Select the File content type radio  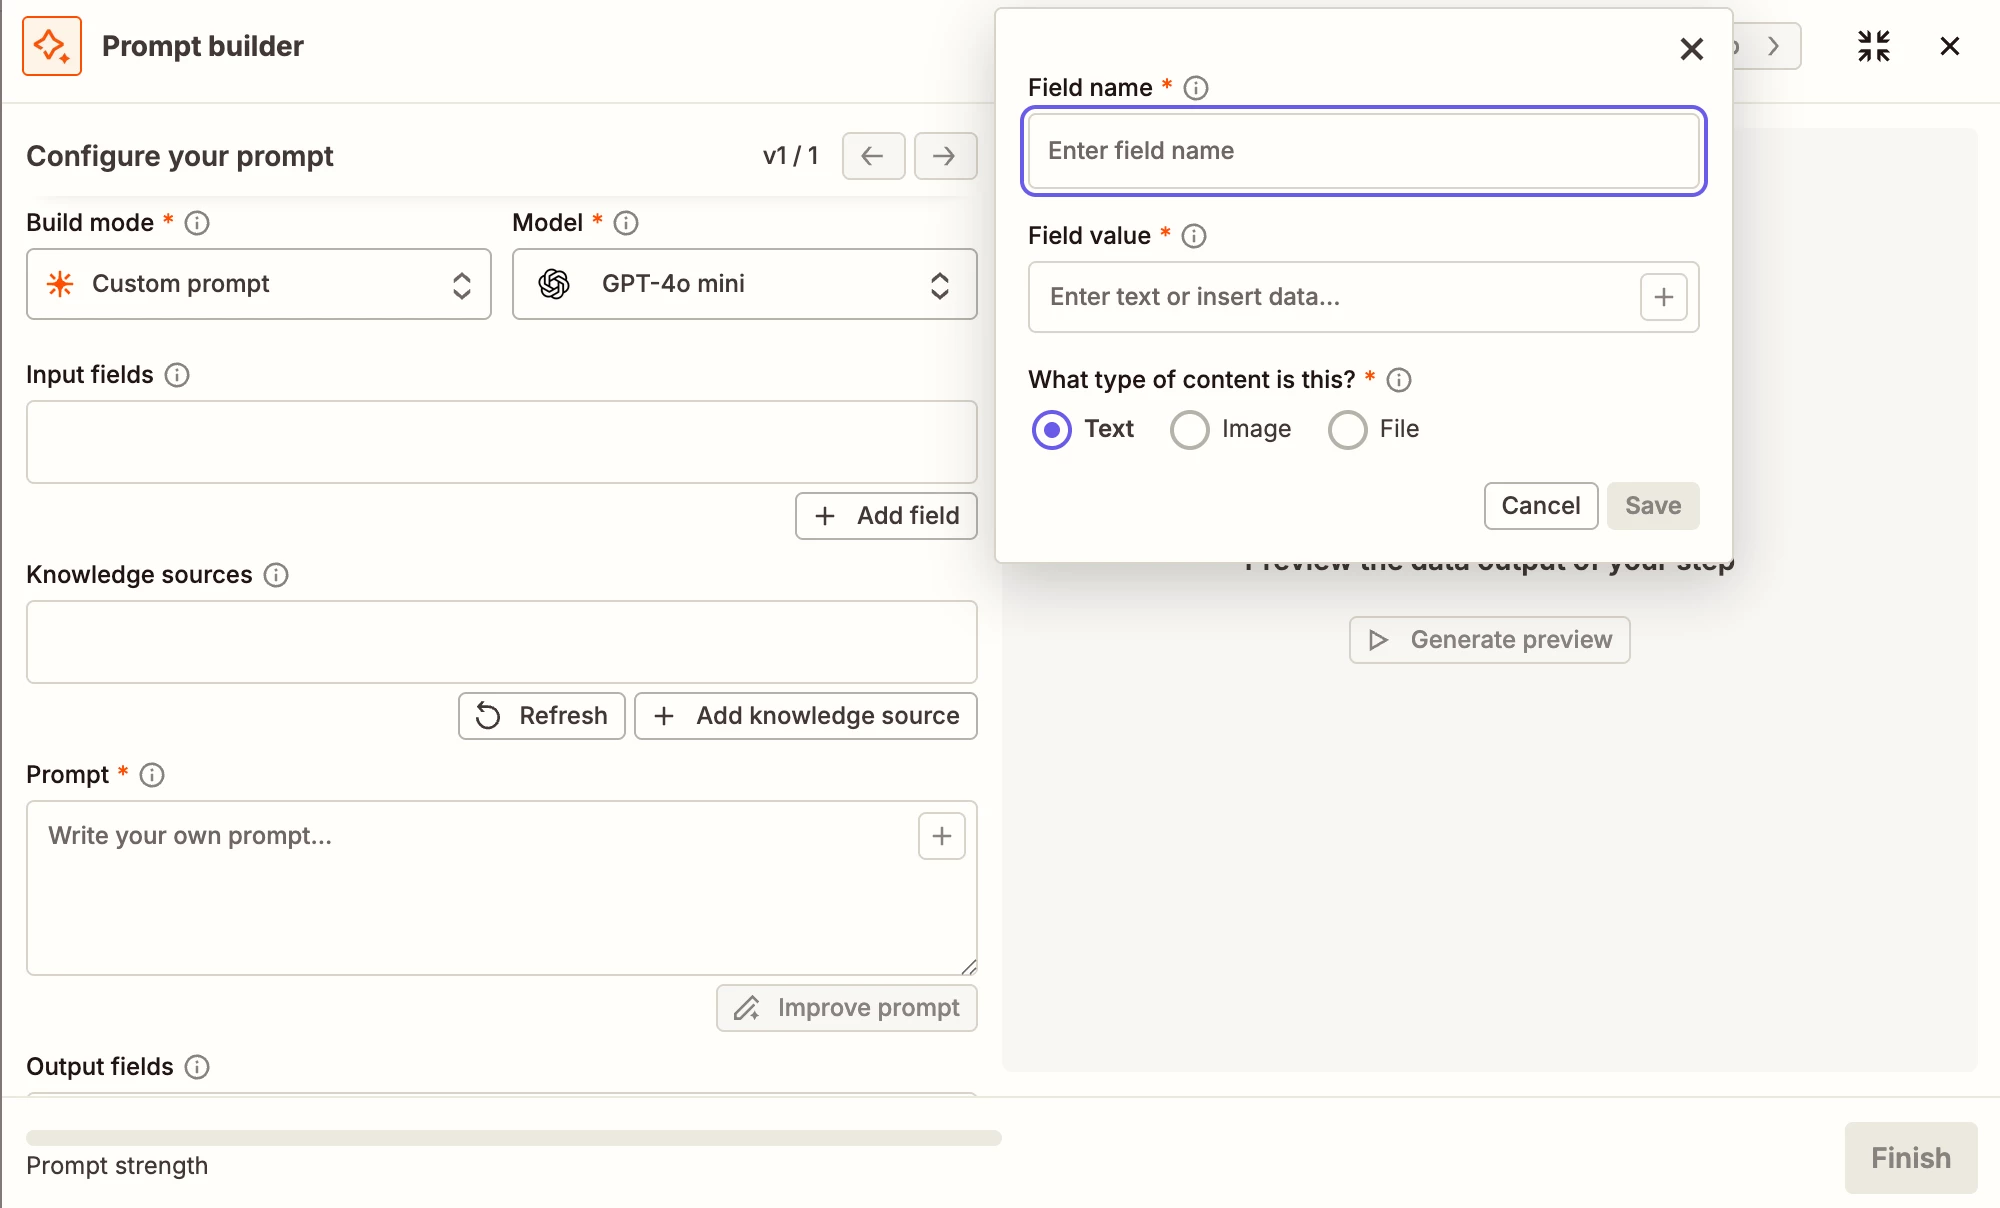1347,430
